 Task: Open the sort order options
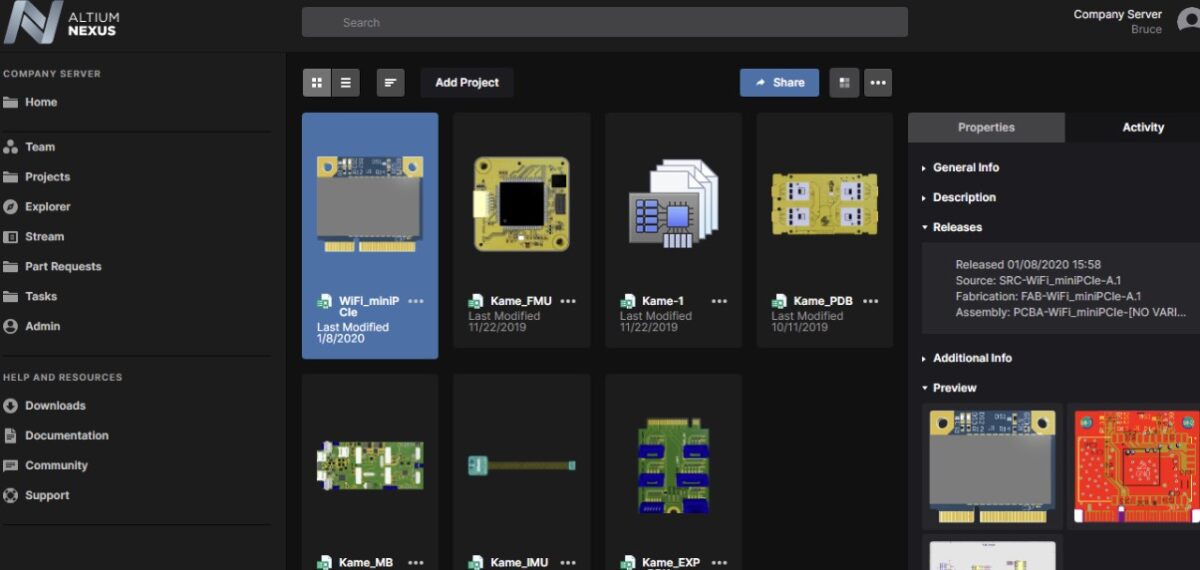point(390,83)
